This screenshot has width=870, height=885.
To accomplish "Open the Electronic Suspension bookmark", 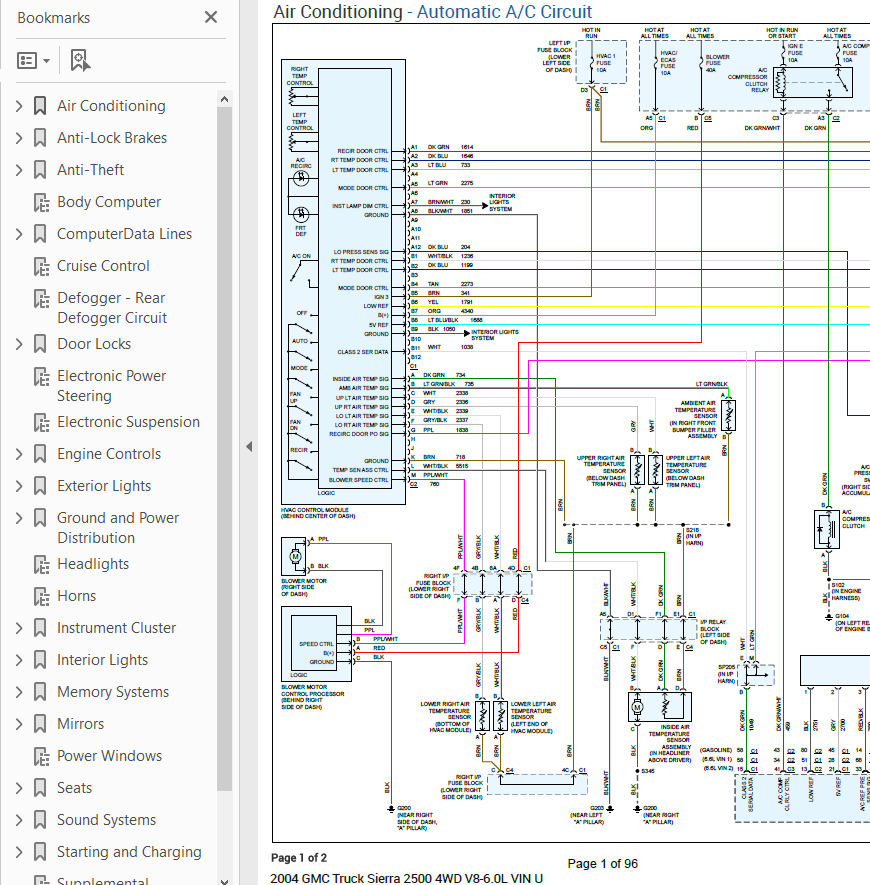I will click(x=128, y=422).
